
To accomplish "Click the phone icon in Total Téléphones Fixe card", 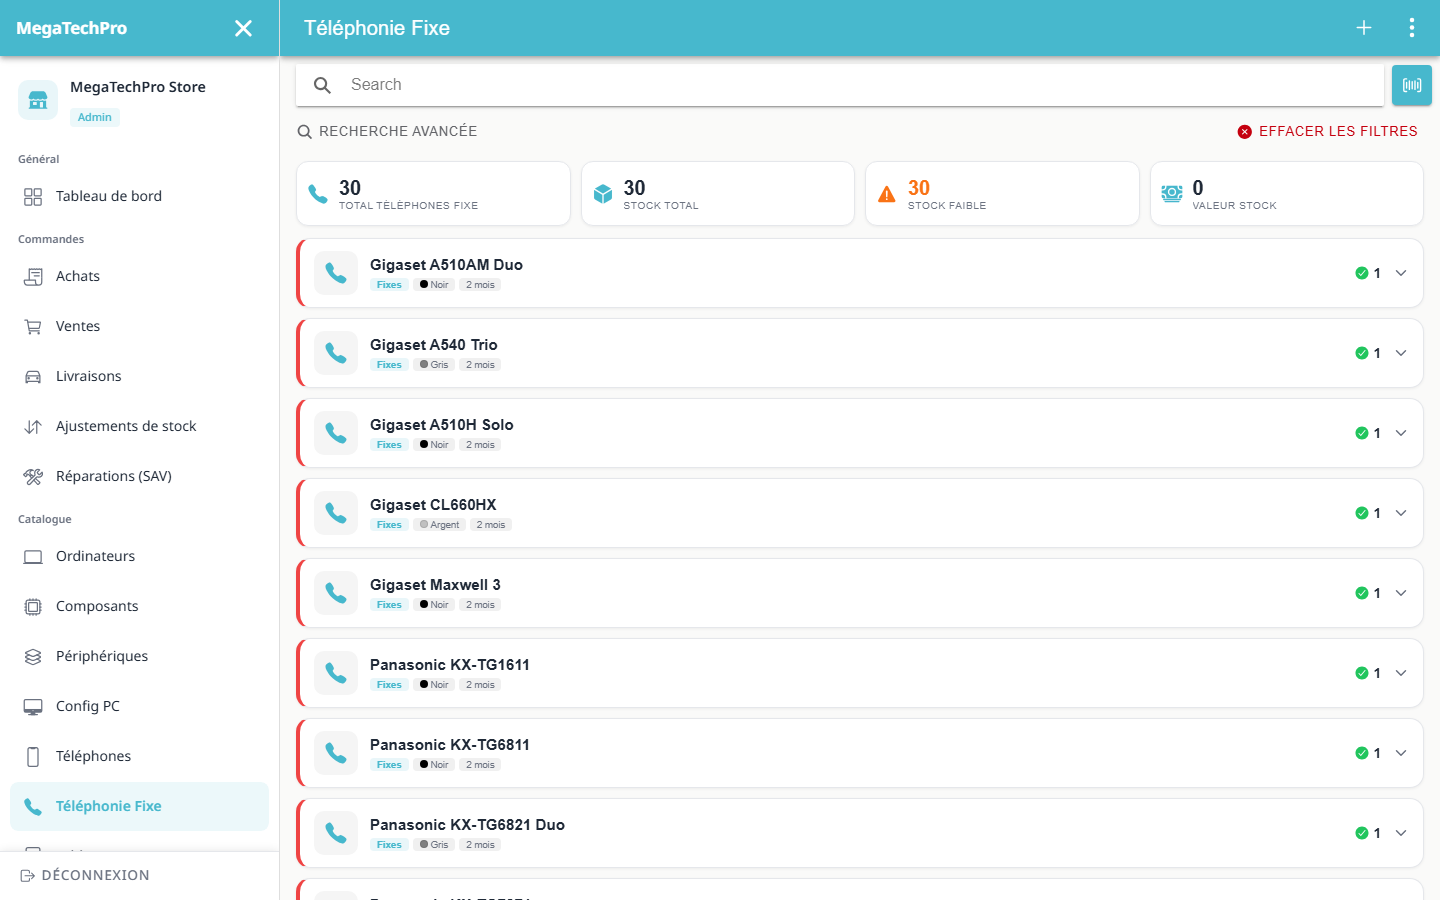I will [x=318, y=194].
